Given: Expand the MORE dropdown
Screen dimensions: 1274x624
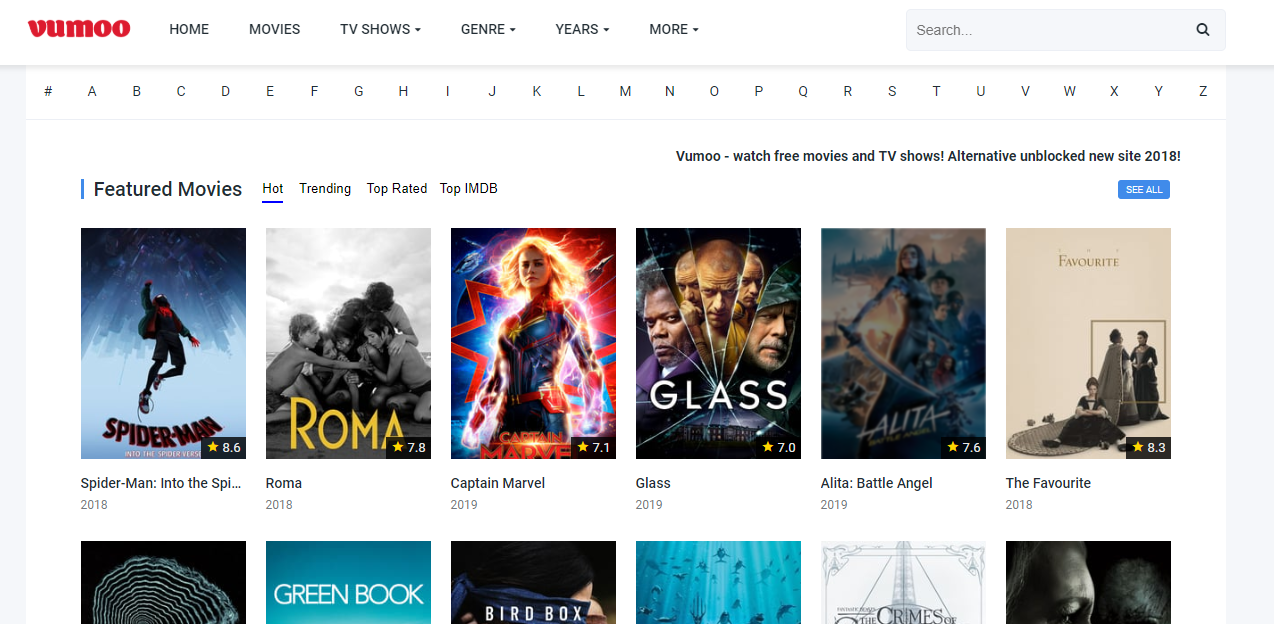Looking at the screenshot, I should pos(674,29).
